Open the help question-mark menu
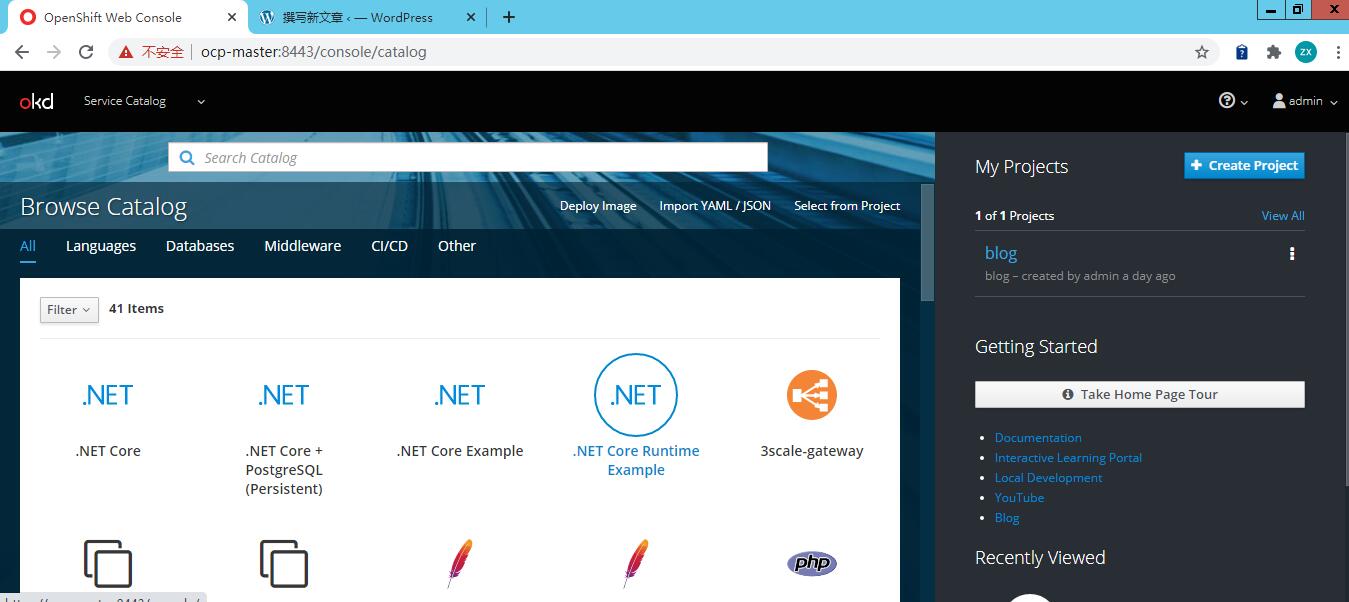 pos(1233,101)
